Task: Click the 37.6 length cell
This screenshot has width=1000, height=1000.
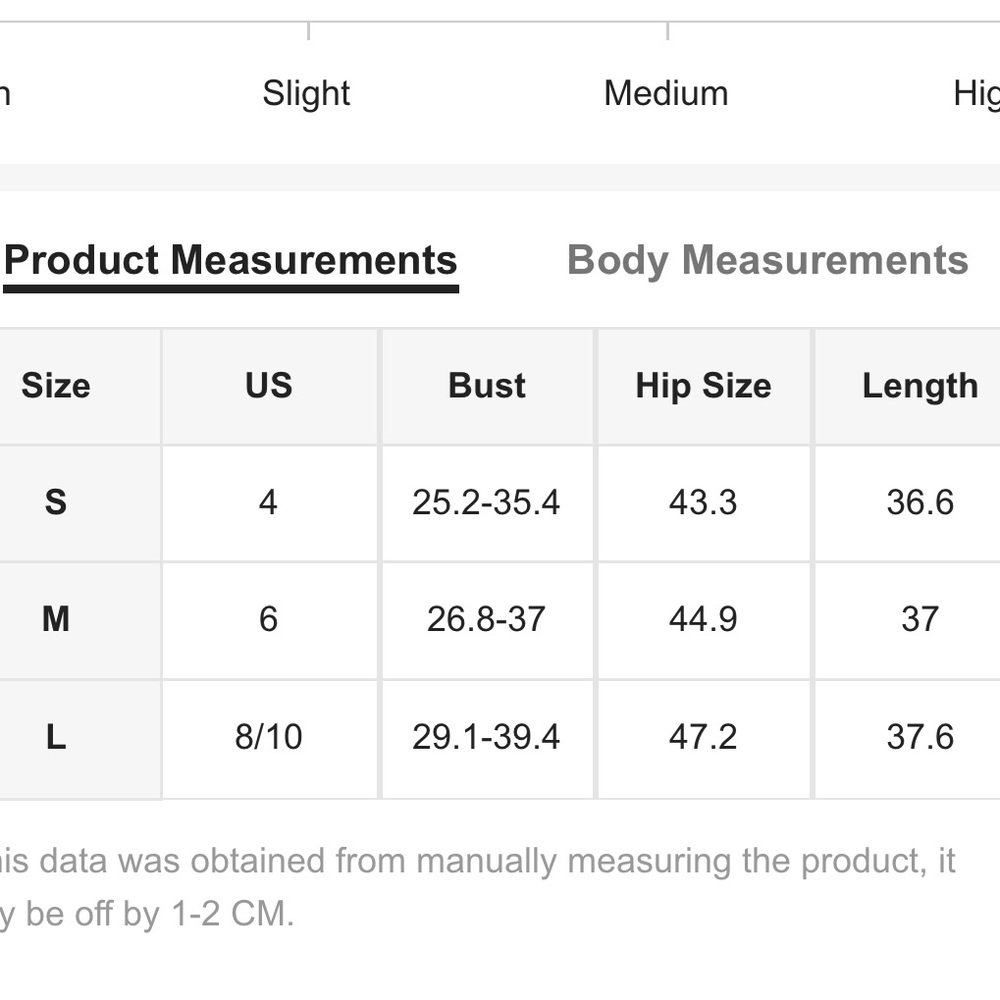Action: click(x=920, y=737)
